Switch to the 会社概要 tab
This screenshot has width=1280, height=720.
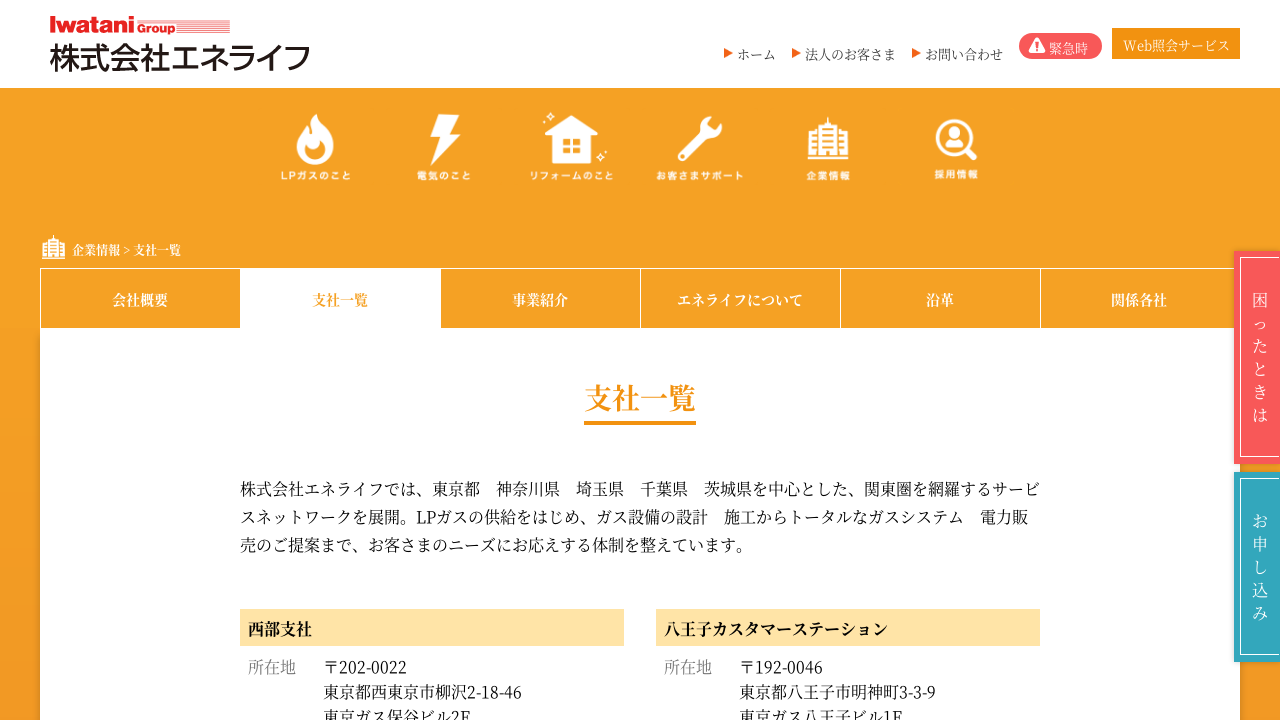click(140, 299)
